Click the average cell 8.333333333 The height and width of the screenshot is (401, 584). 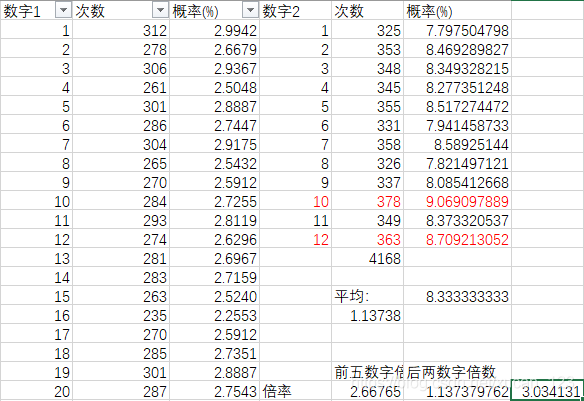[457, 296]
